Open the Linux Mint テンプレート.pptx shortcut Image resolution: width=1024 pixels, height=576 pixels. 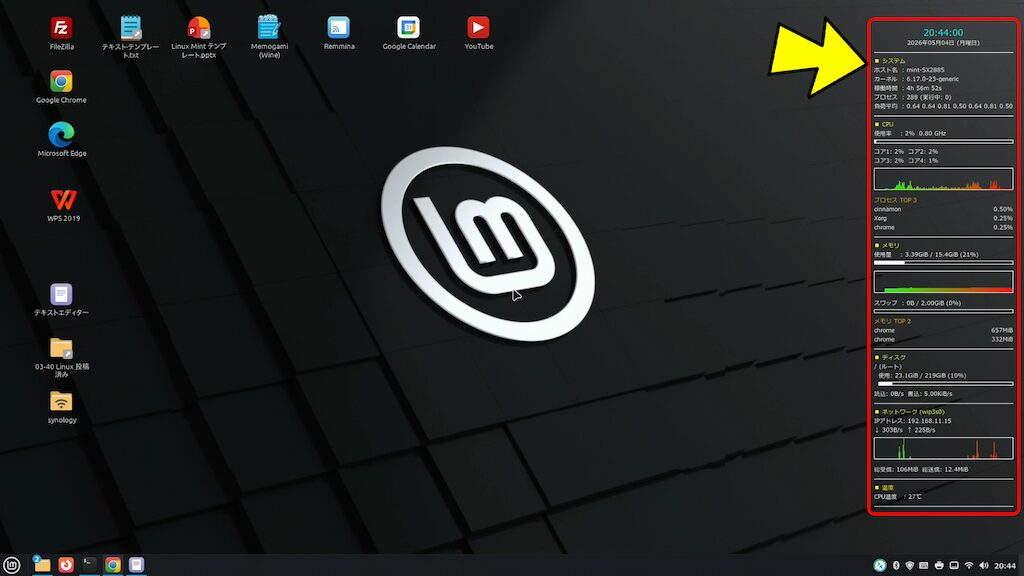[199, 37]
